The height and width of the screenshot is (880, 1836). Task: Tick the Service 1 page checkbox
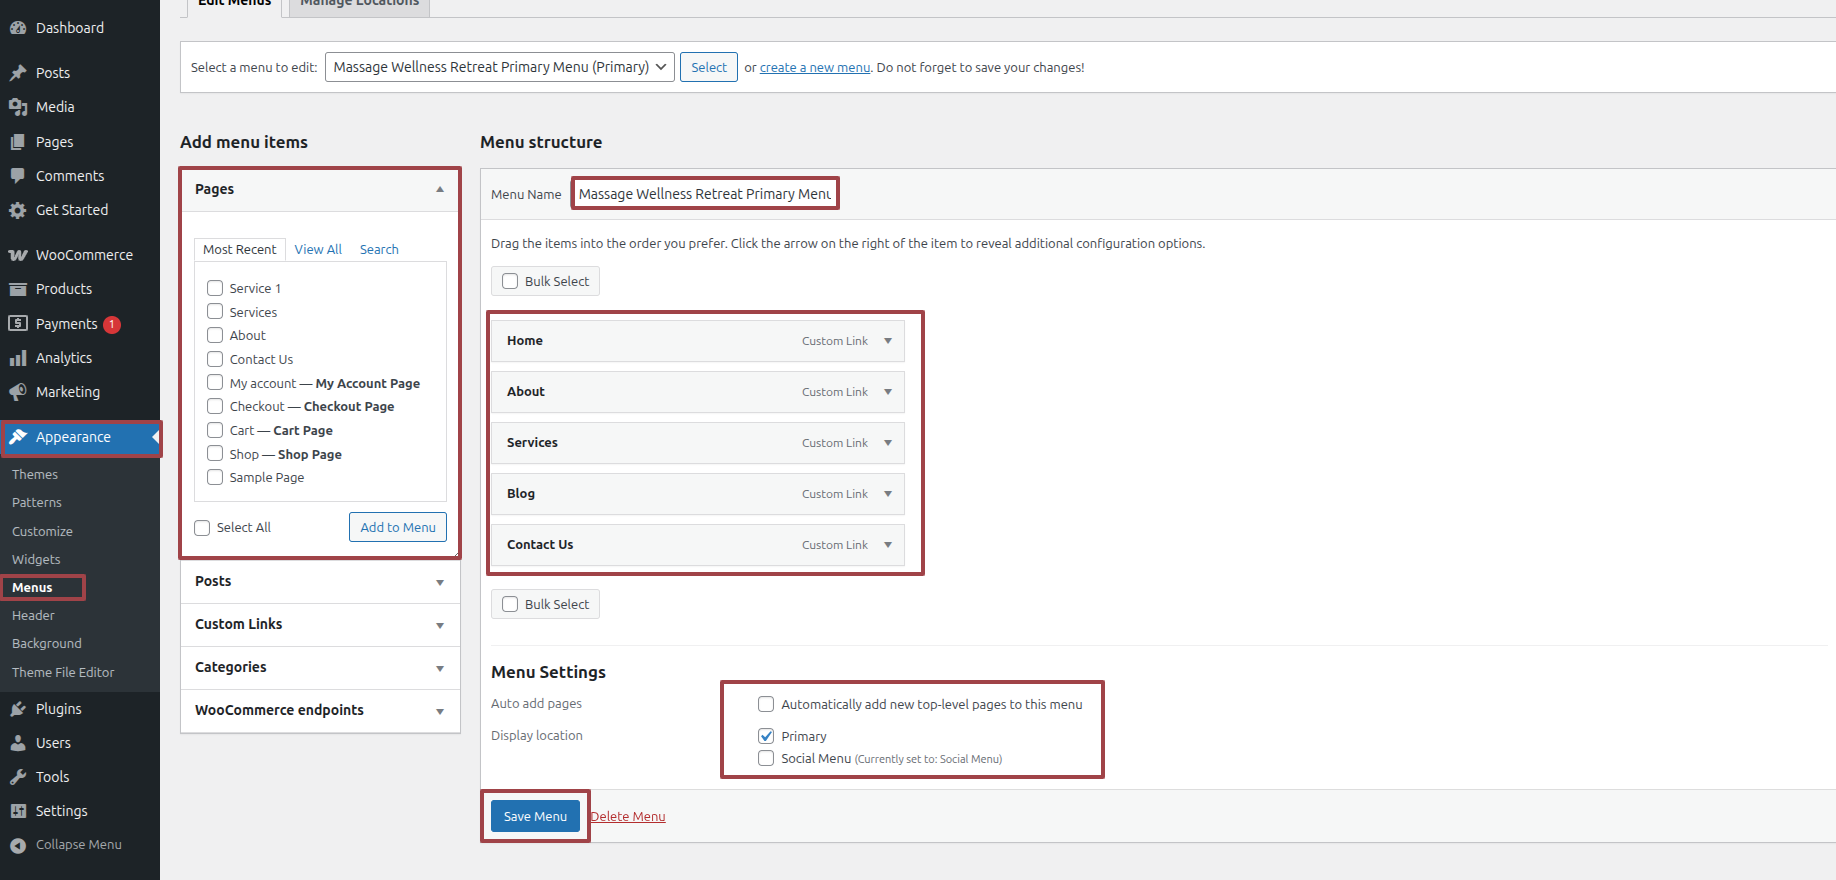coord(215,288)
